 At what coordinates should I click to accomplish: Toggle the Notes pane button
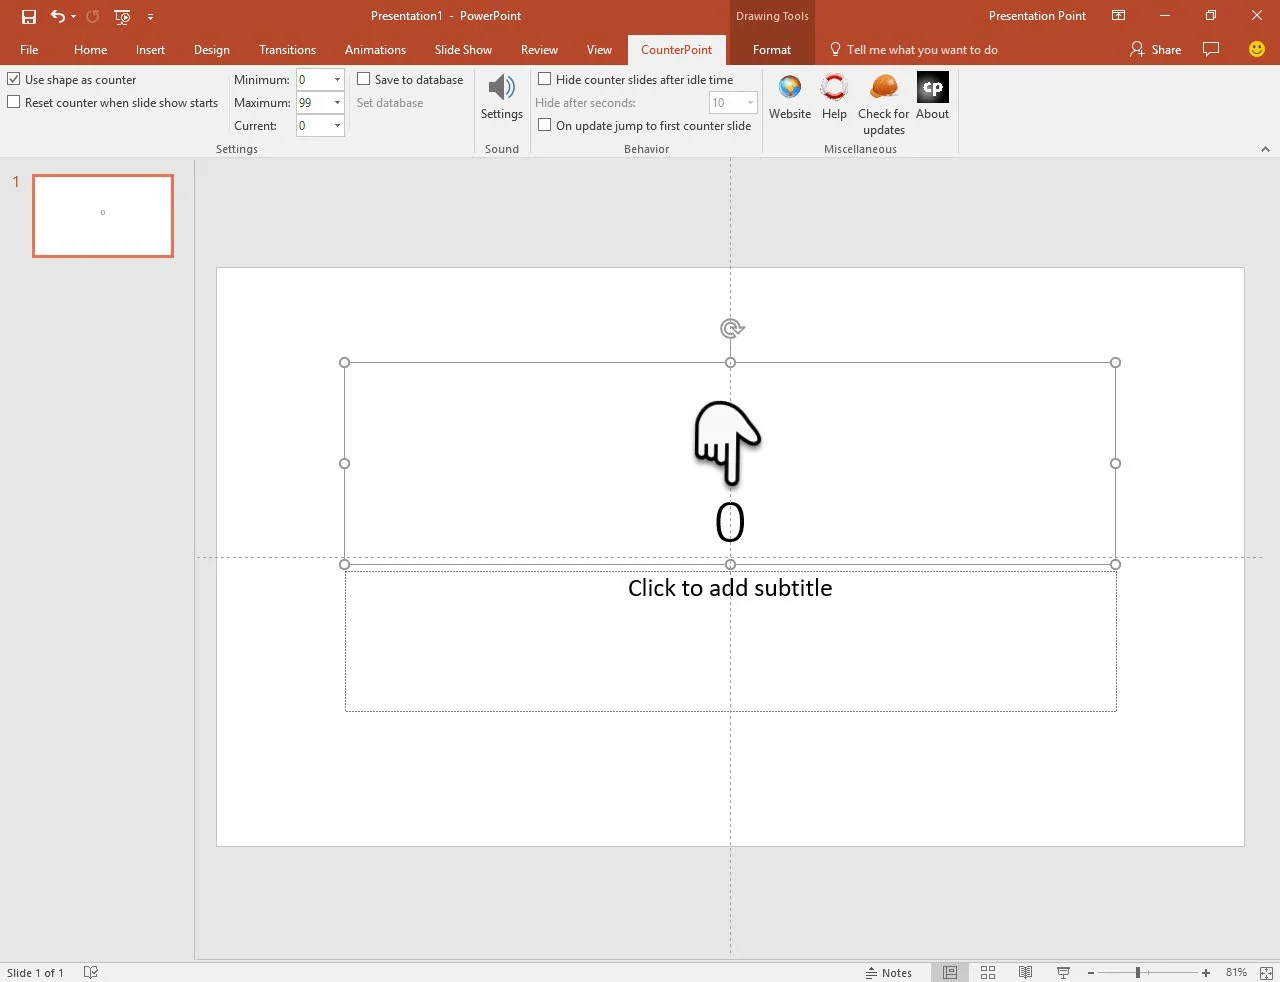point(889,972)
